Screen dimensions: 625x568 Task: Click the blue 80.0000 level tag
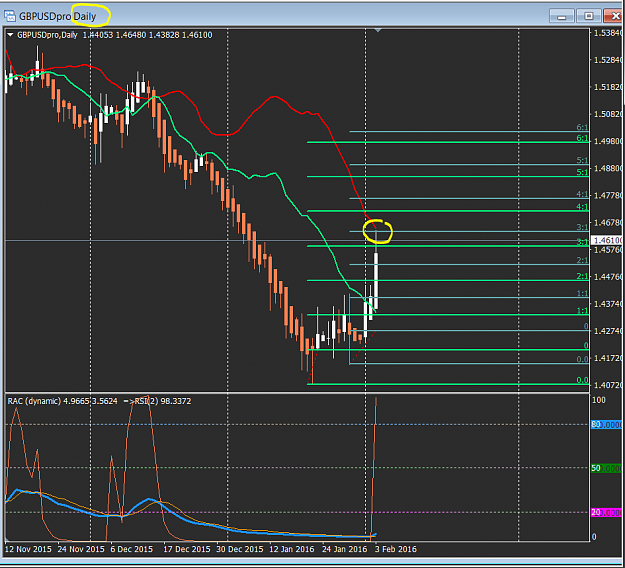click(x=607, y=425)
